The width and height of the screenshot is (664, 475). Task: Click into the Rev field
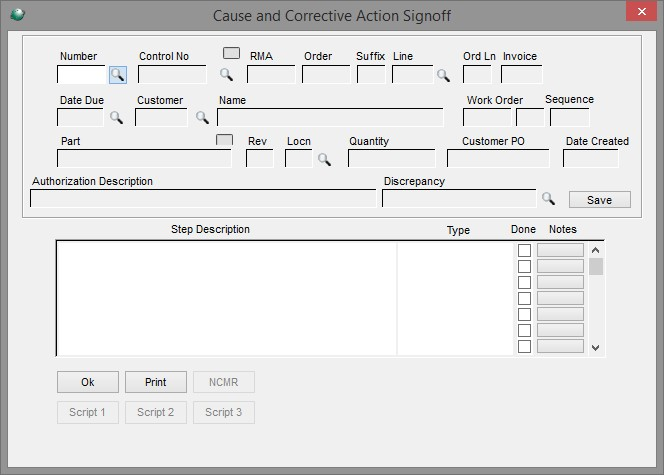click(x=260, y=158)
